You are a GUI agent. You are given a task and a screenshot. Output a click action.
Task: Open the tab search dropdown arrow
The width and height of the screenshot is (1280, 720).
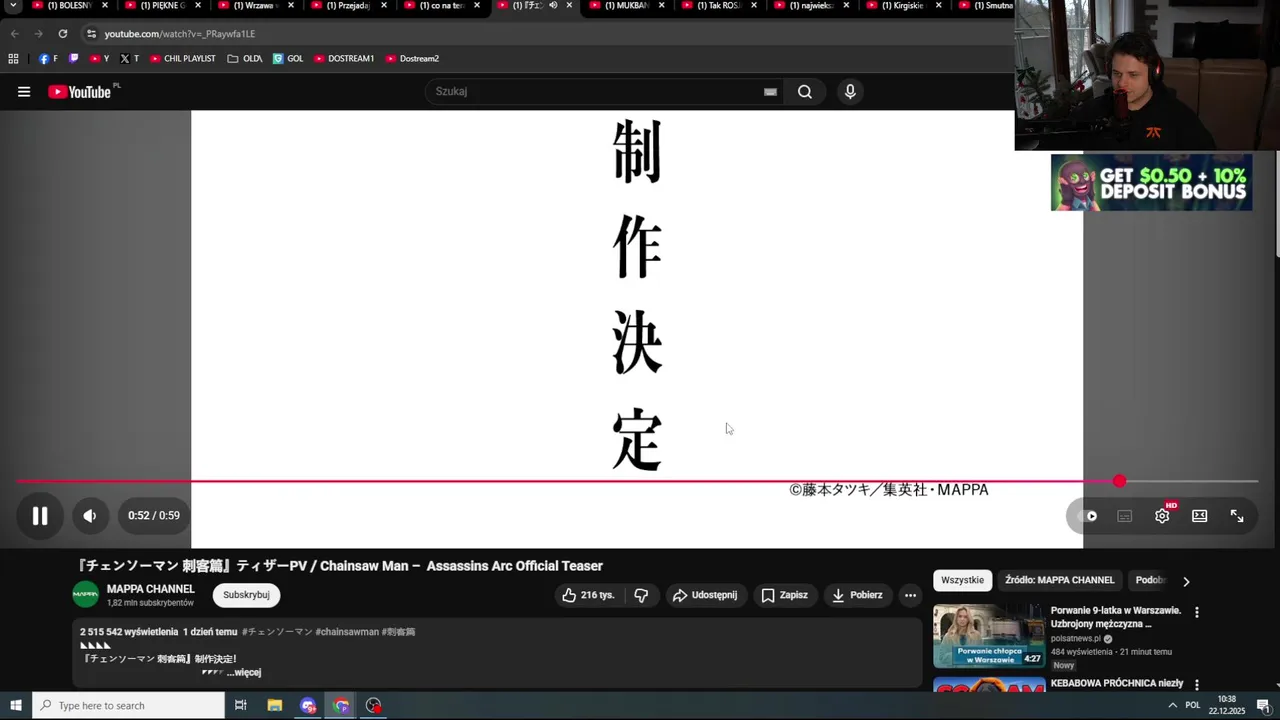point(13,6)
